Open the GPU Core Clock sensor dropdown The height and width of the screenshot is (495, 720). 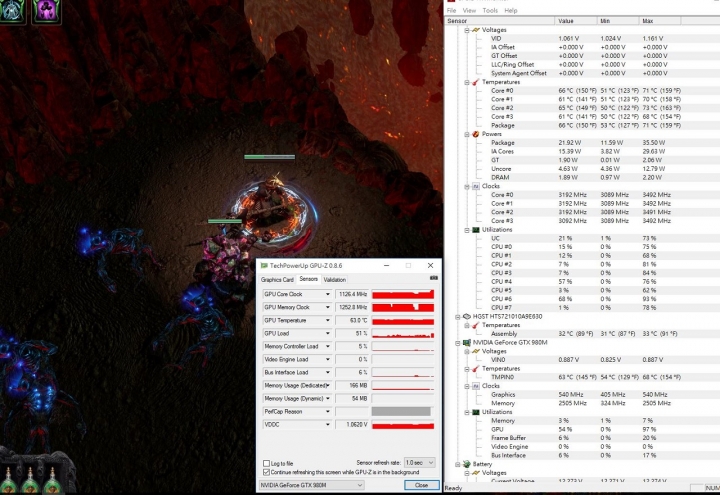[328, 294]
